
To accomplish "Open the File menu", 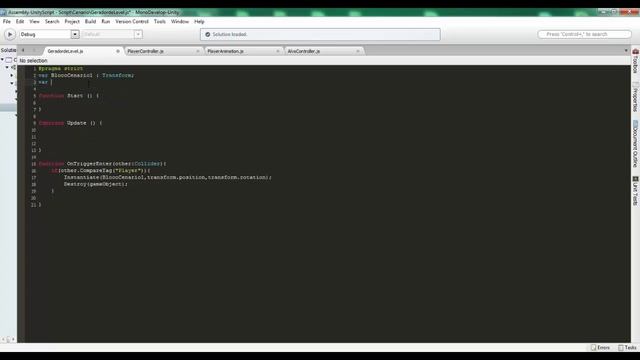I will point(7,21).
